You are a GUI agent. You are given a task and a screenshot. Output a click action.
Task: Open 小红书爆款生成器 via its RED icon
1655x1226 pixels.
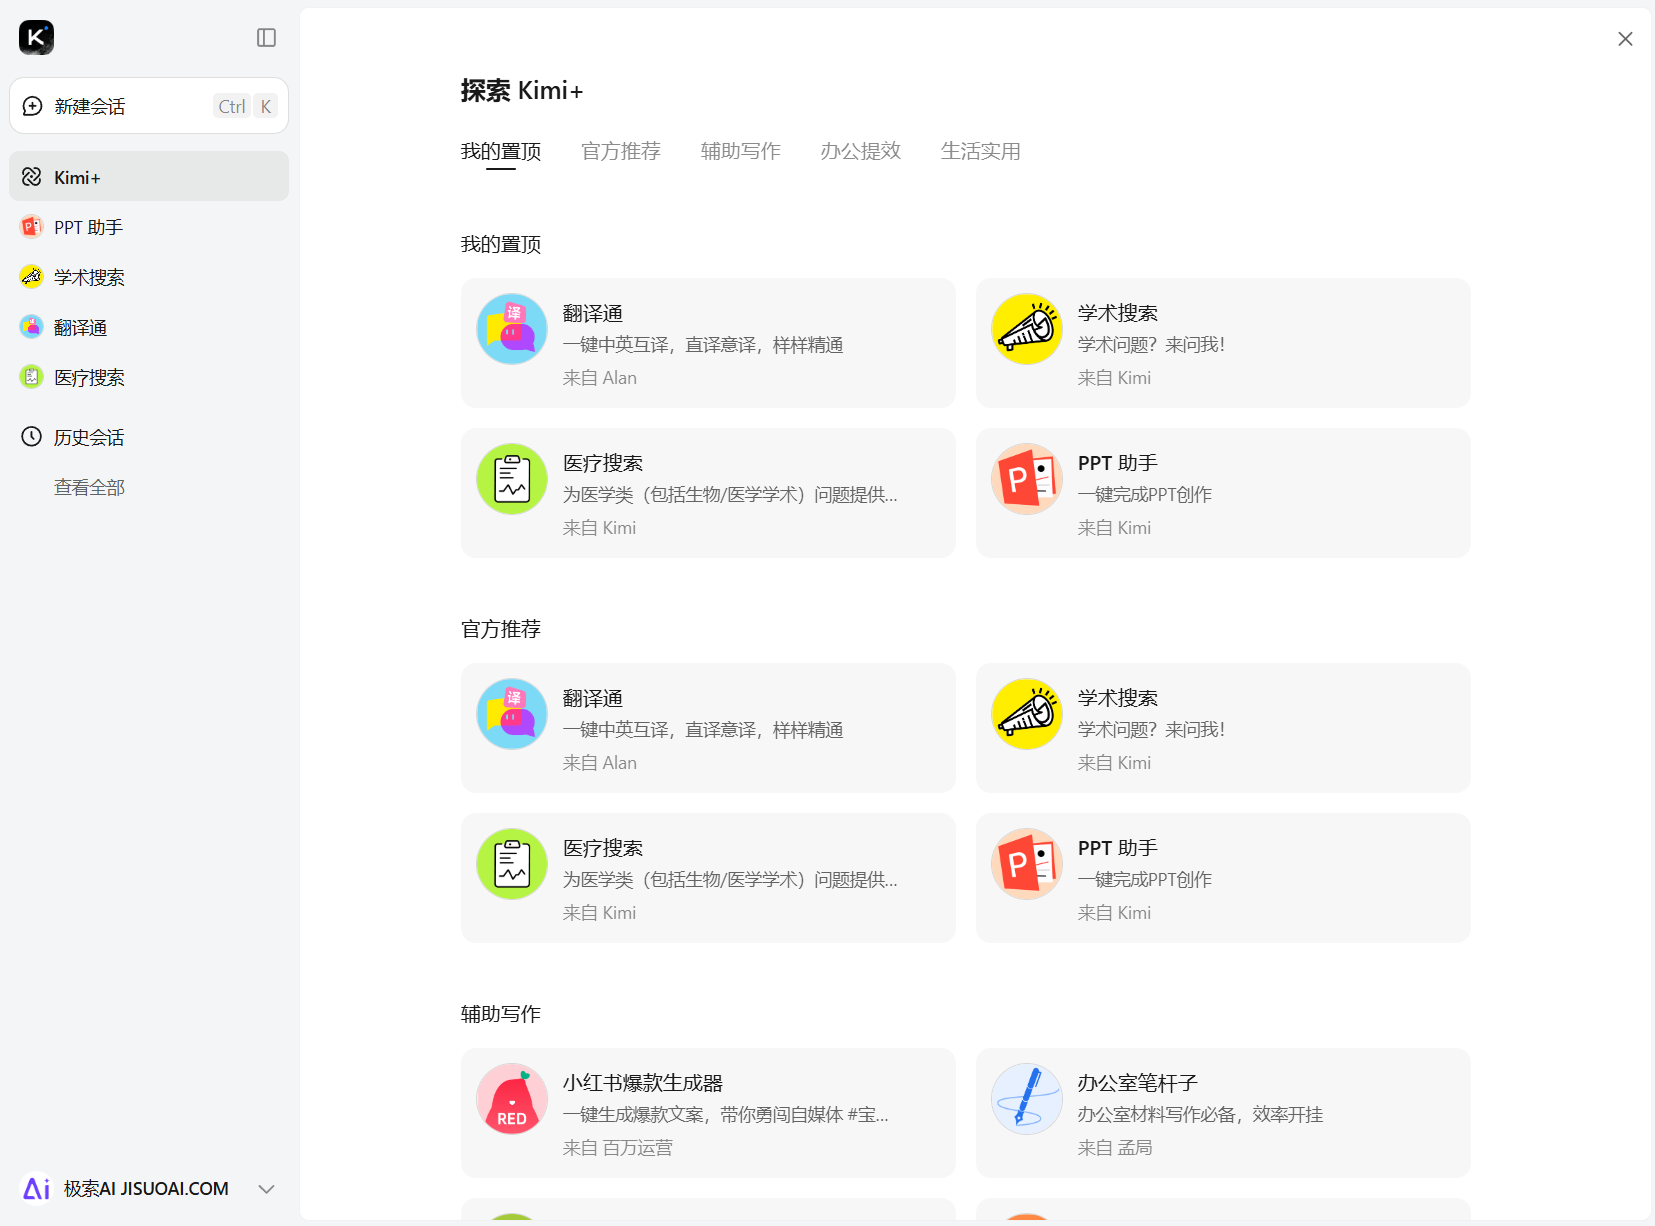click(x=511, y=1098)
